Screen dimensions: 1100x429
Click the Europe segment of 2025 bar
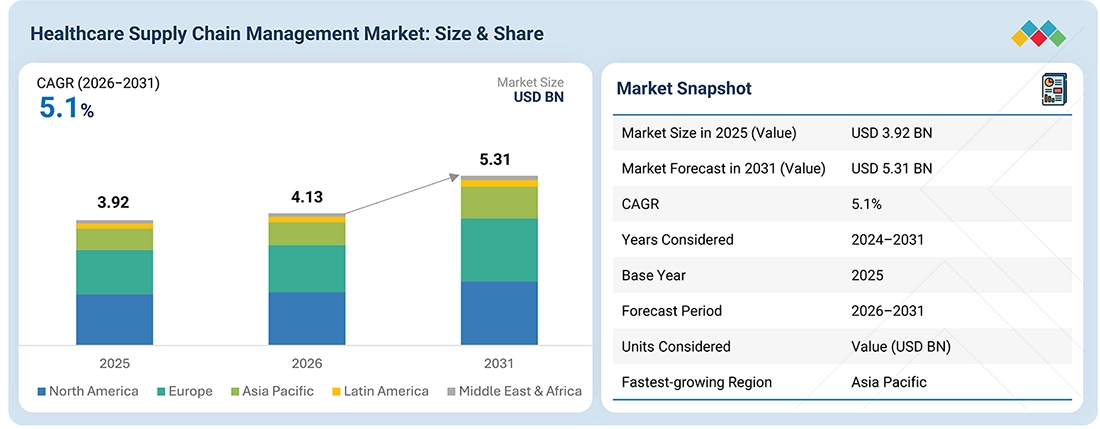[x=114, y=272]
